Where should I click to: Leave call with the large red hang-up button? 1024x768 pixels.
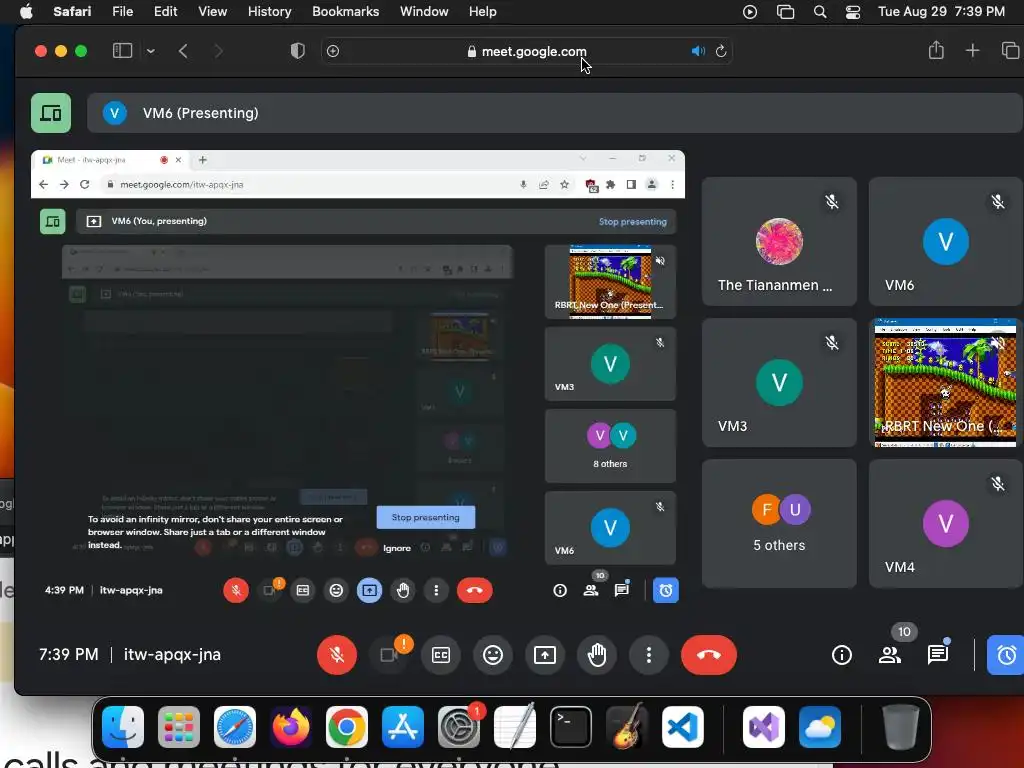[x=709, y=654]
